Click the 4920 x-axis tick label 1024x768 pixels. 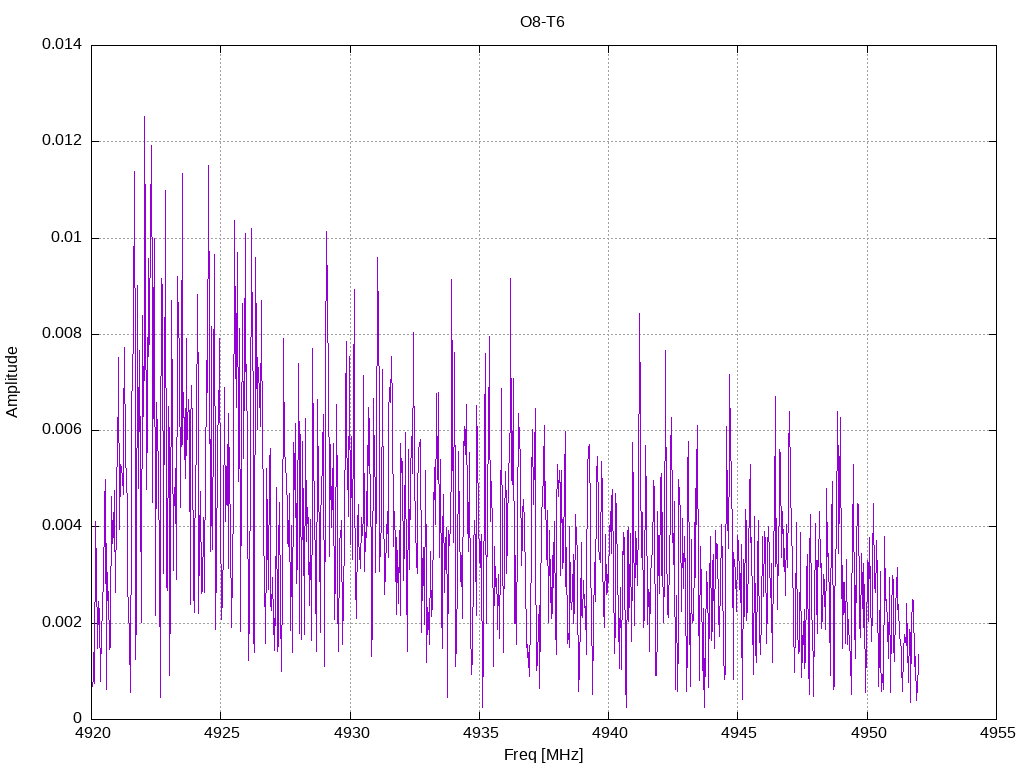click(92, 733)
